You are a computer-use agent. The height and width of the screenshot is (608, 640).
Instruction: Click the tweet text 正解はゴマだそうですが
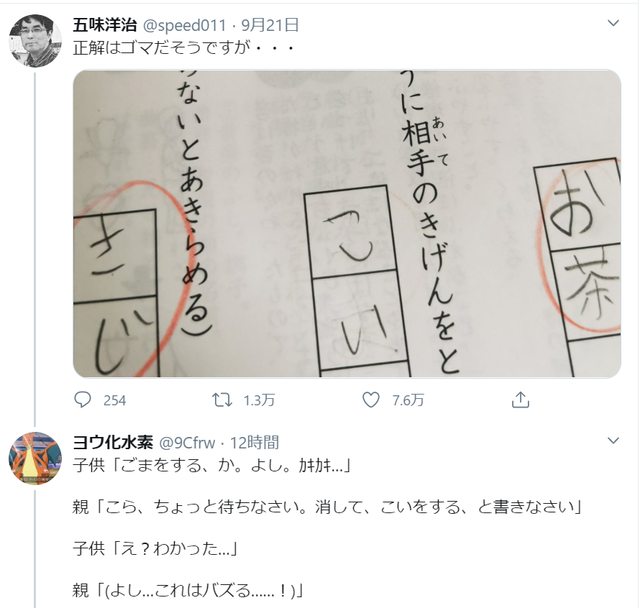click(x=161, y=49)
